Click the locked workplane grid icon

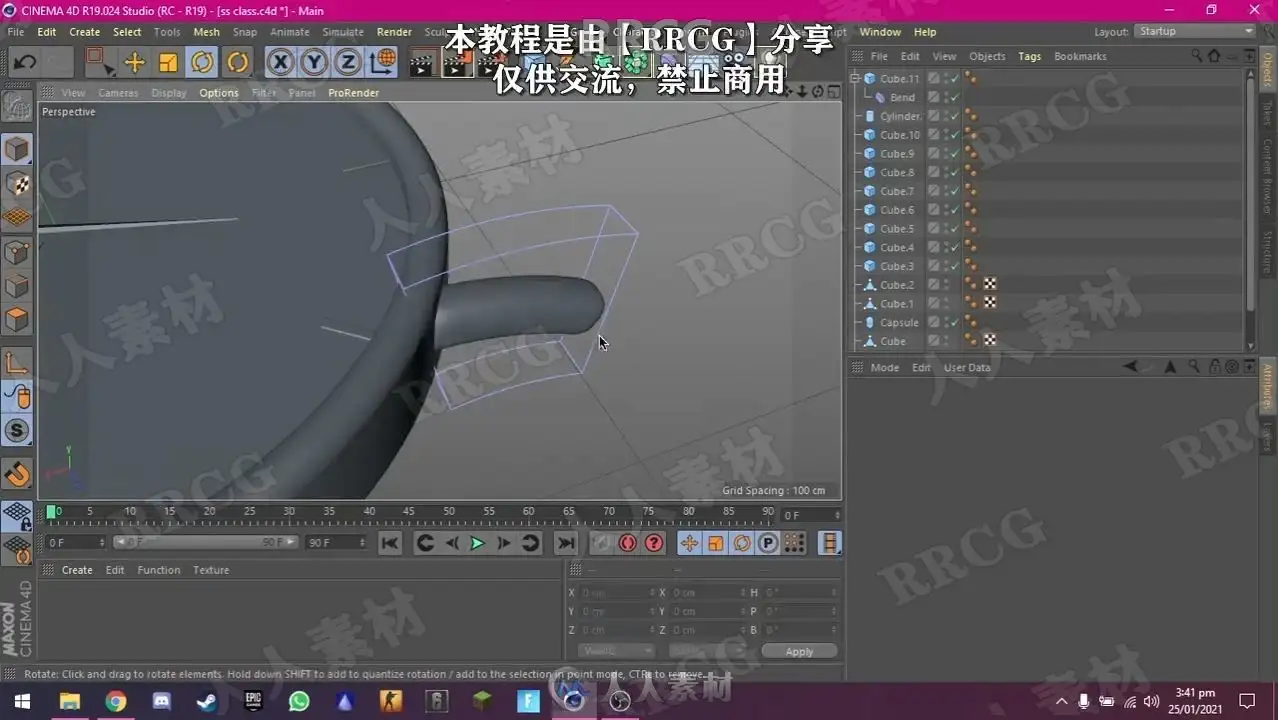pyautogui.click(x=17, y=517)
